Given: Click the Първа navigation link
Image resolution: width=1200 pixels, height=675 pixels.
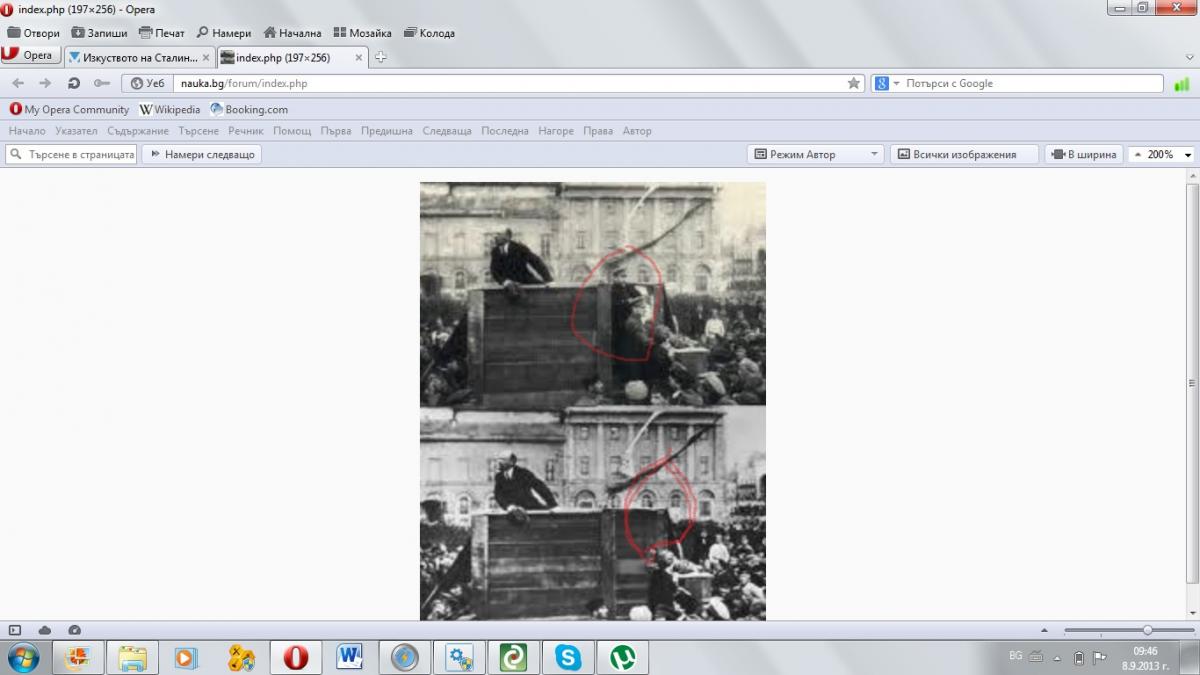Looking at the screenshot, I should coord(336,131).
